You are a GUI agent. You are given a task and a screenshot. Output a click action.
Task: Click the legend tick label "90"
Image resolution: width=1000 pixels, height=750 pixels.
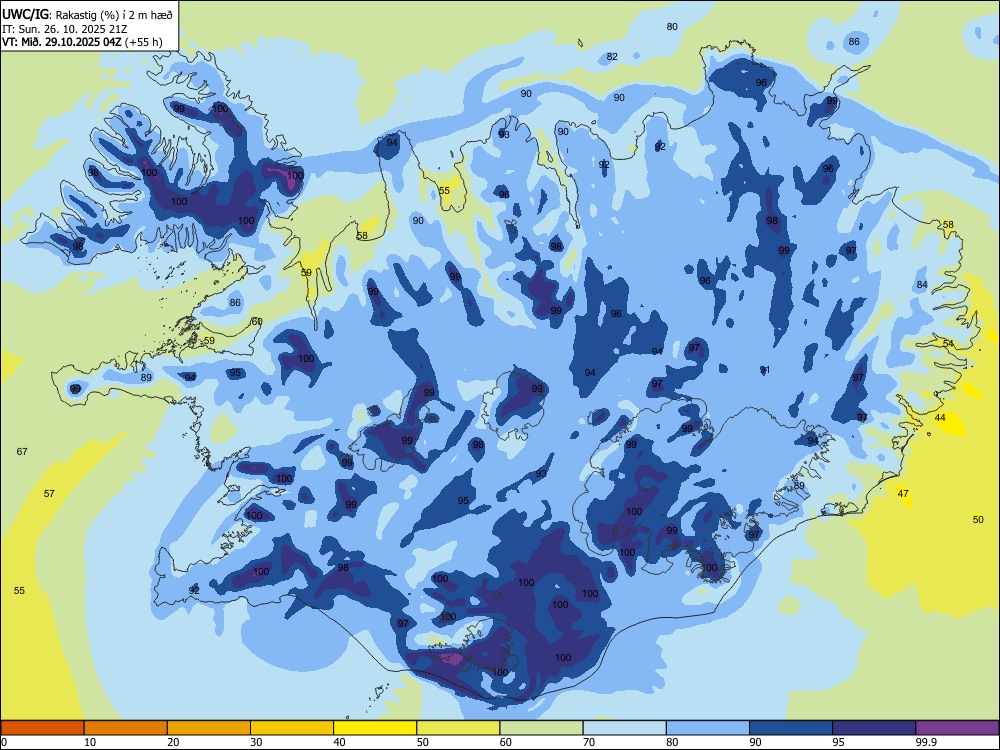pyautogui.click(x=756, y=742)
